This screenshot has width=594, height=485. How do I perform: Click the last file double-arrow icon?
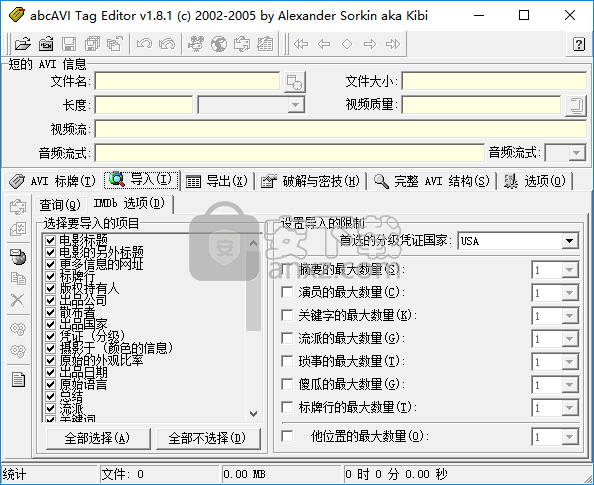(x=393, y=44)
